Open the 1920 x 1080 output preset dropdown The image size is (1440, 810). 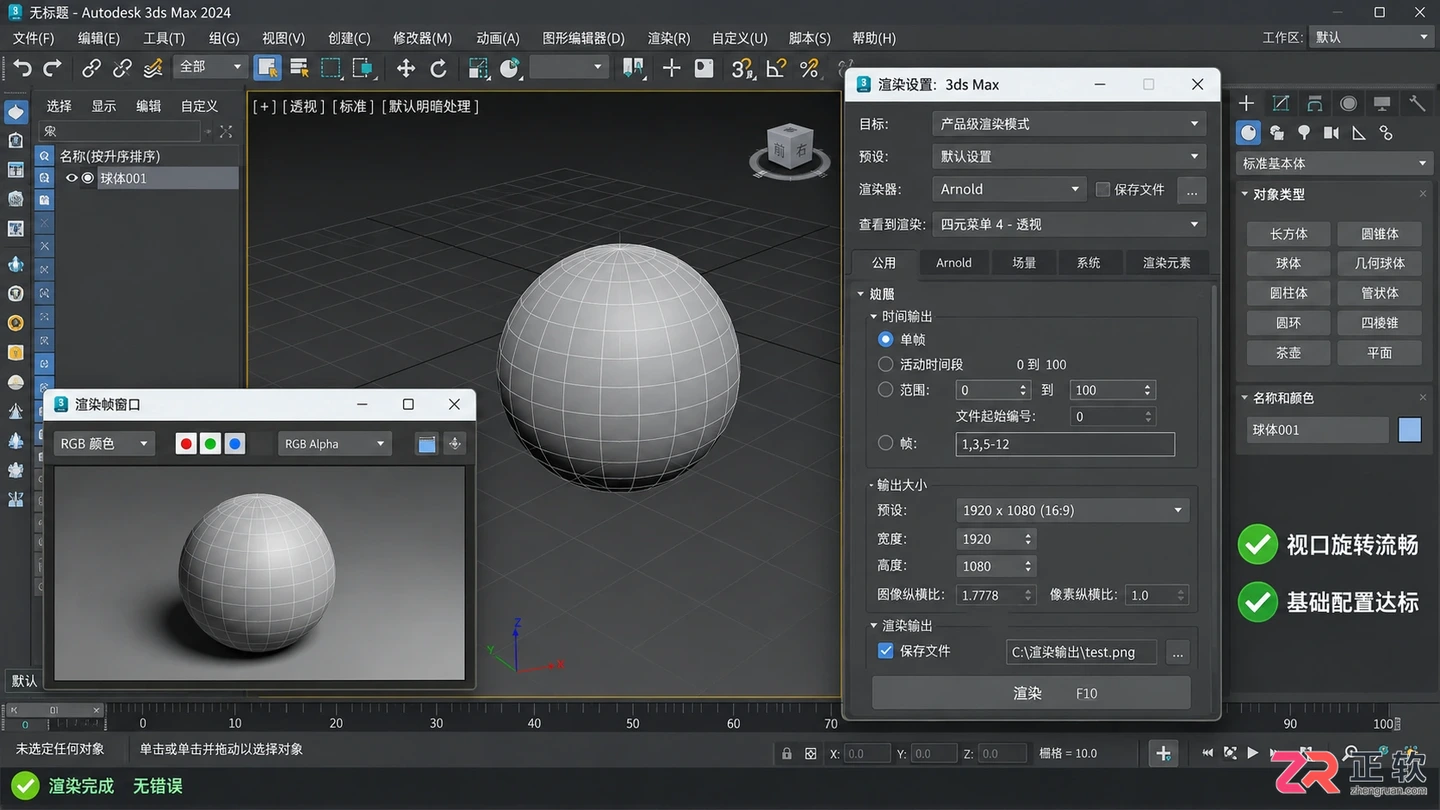1072,510
